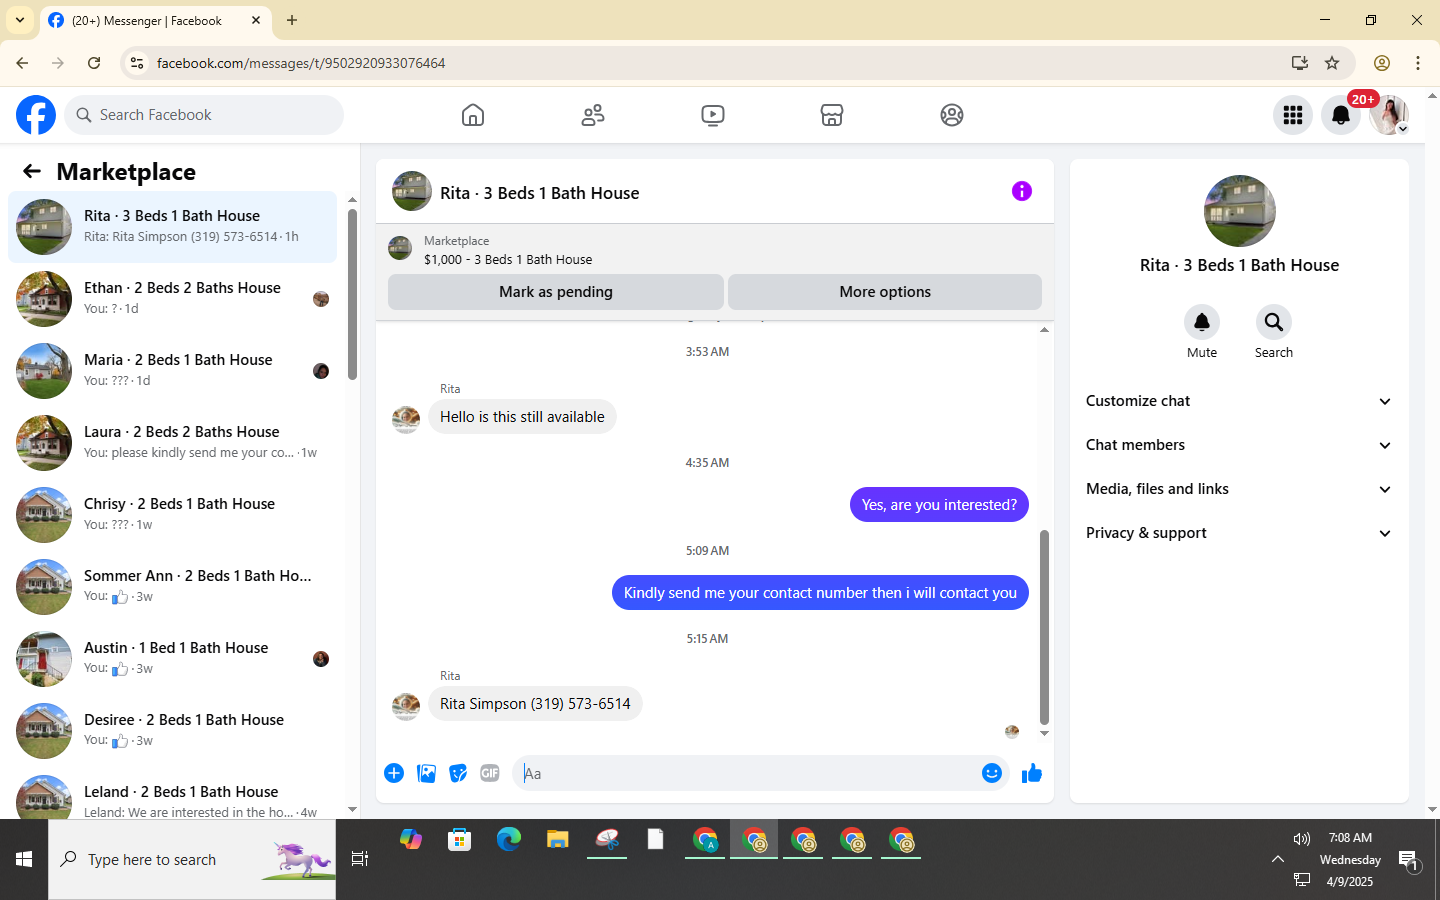Click the 'Yes, are you interested?' message bubble
This screenshot has width=1440, height=900.
tap(939, 505)
